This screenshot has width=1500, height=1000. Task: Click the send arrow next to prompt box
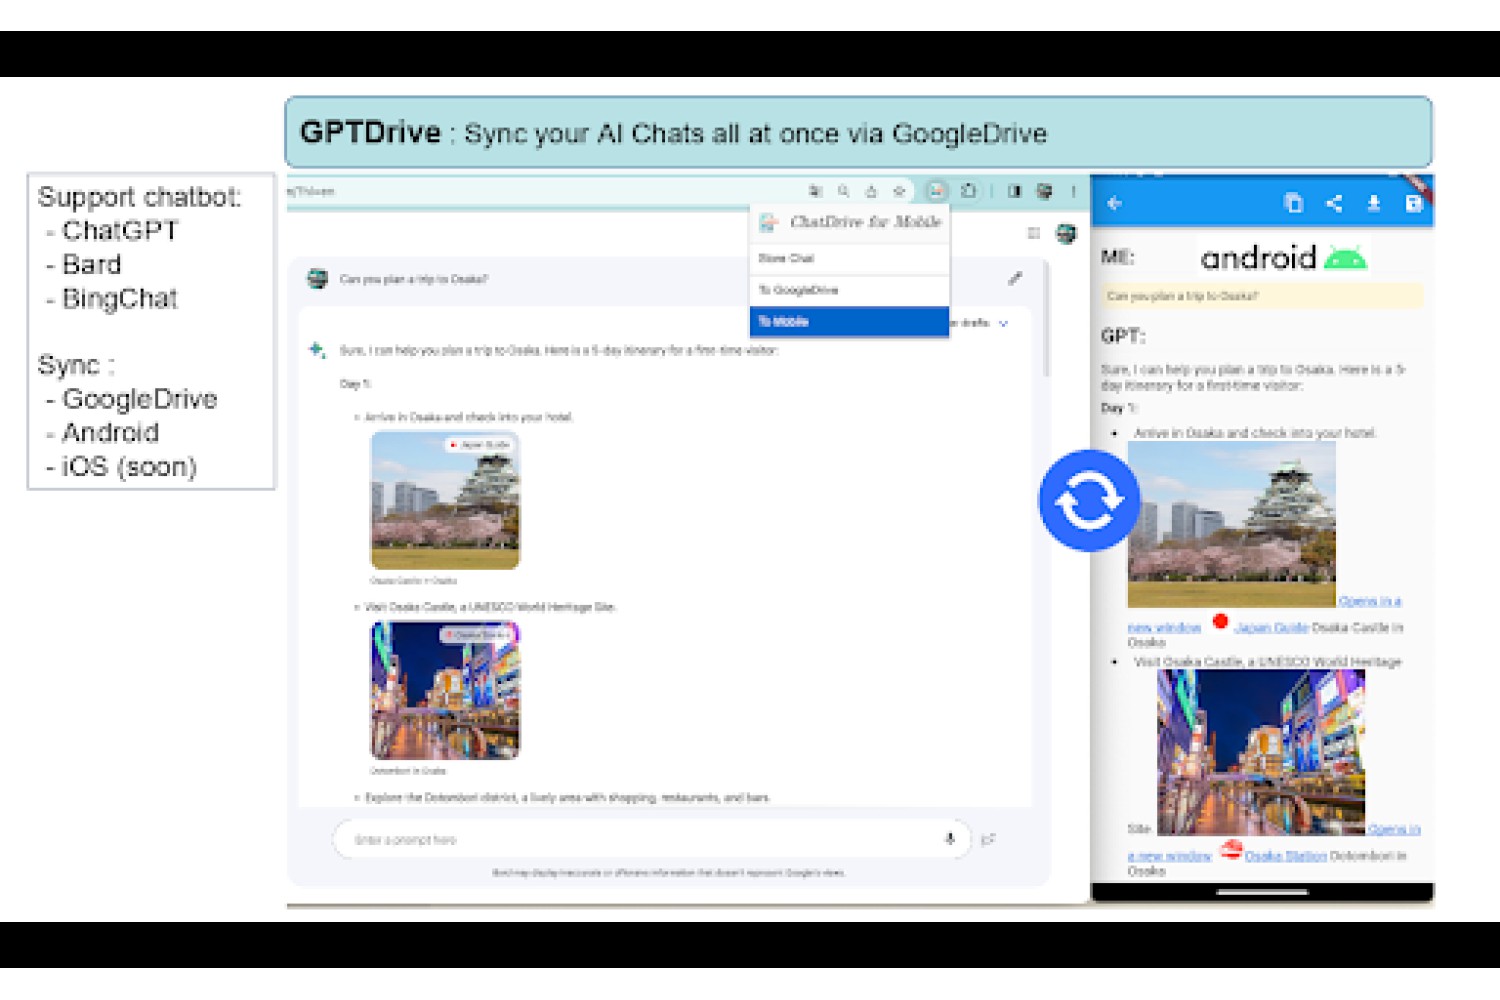click(988, 839)
